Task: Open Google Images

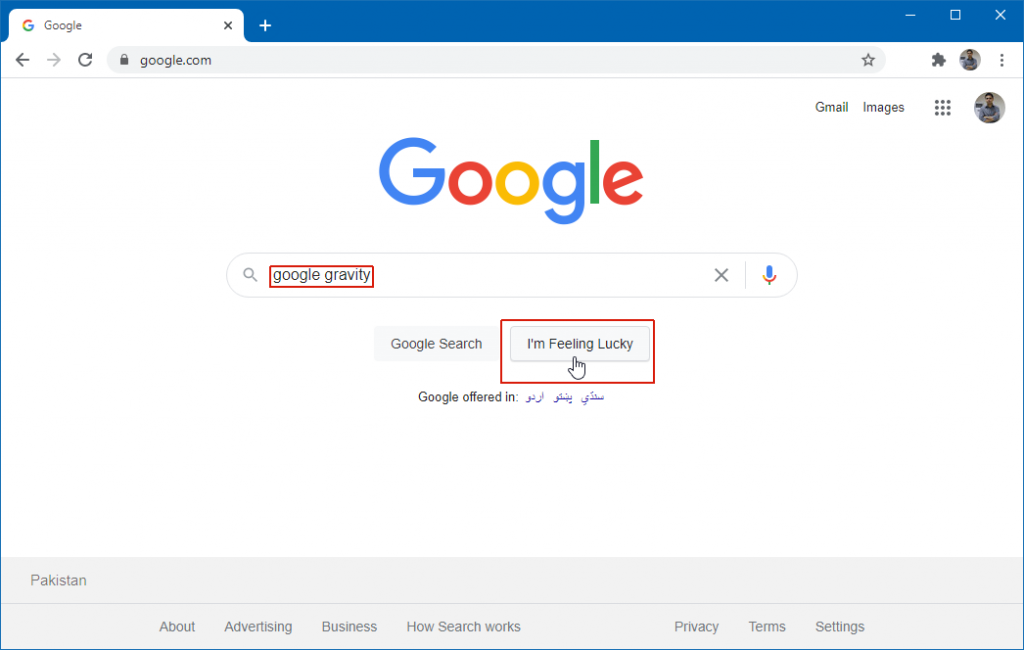Action: [883, 107]
